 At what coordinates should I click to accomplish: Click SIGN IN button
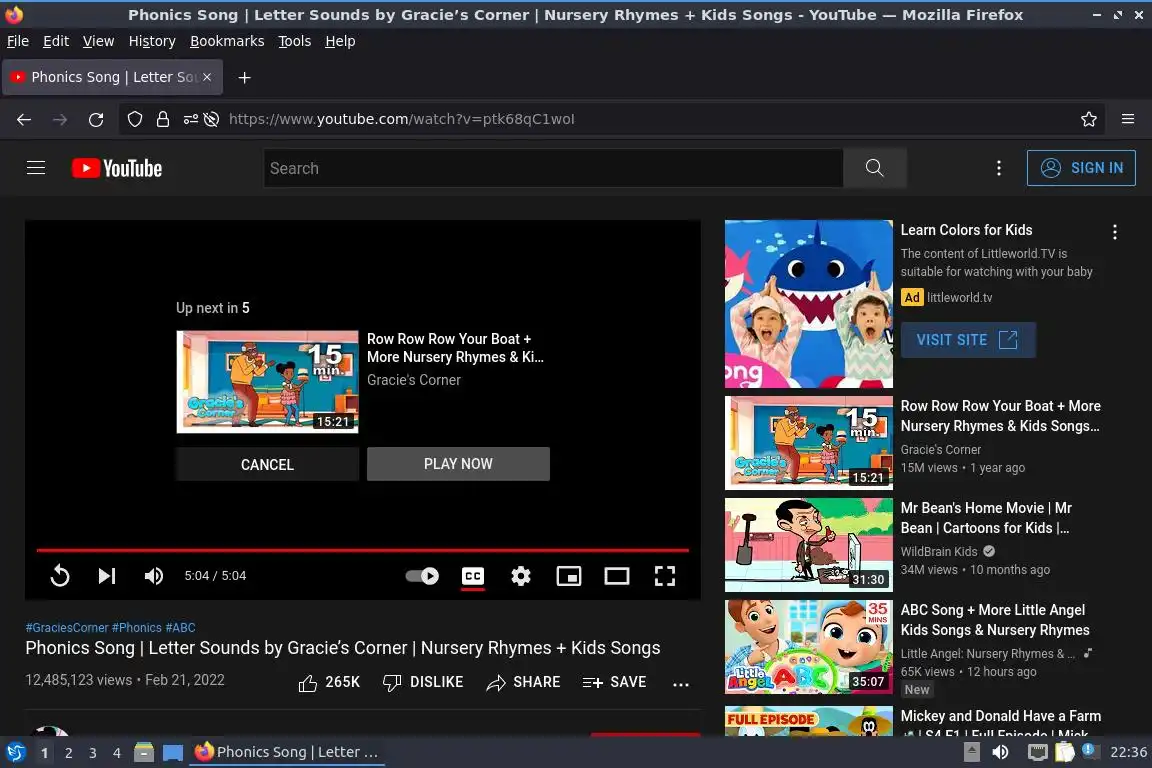pos(1081,168)
